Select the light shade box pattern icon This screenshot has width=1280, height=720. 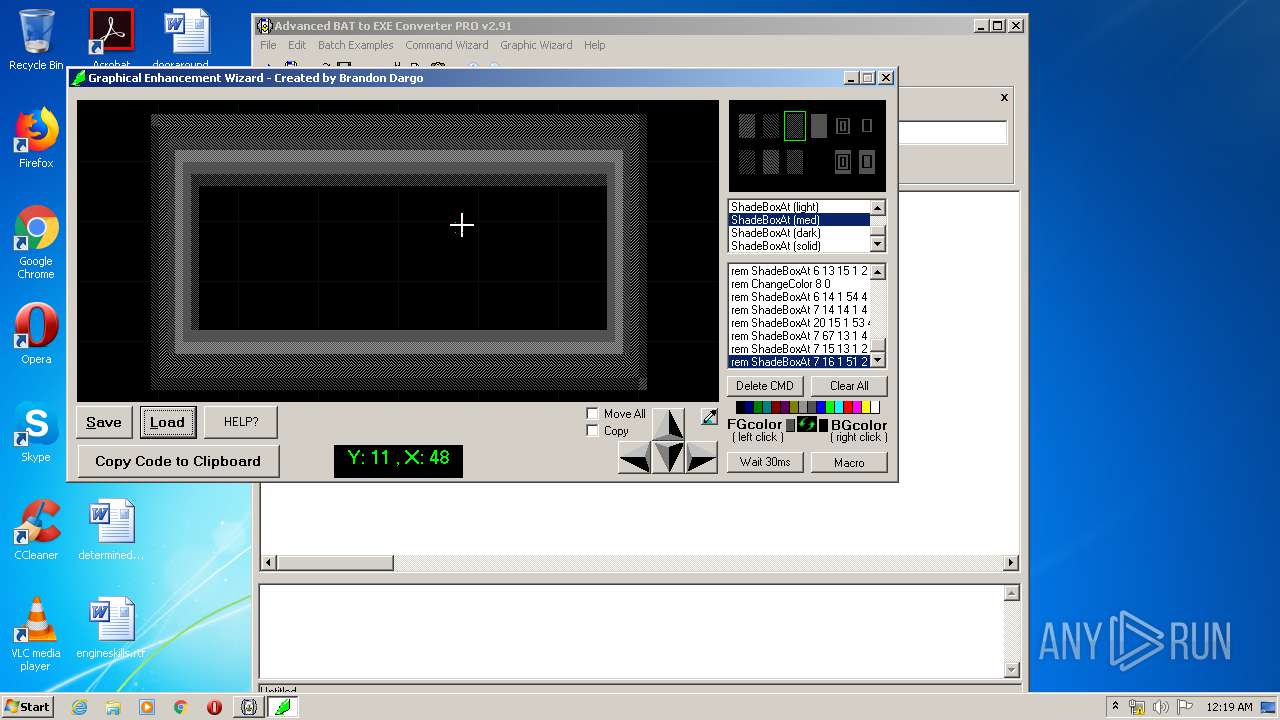(x=747, y=126)
